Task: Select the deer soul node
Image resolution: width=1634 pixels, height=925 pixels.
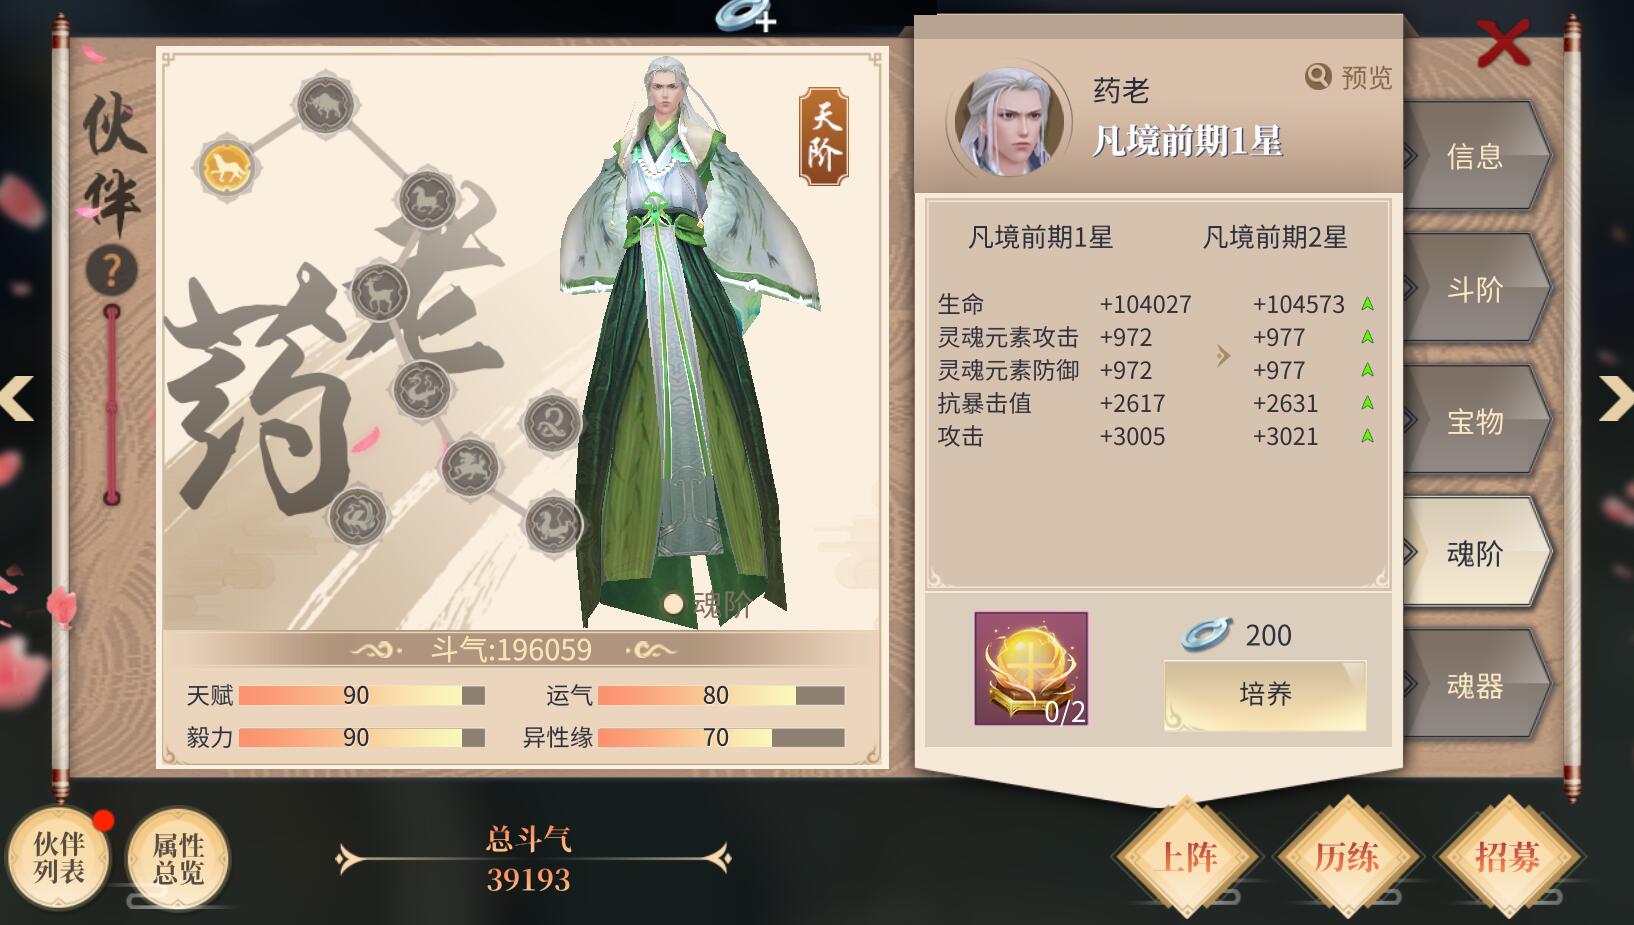Action: 380,292
